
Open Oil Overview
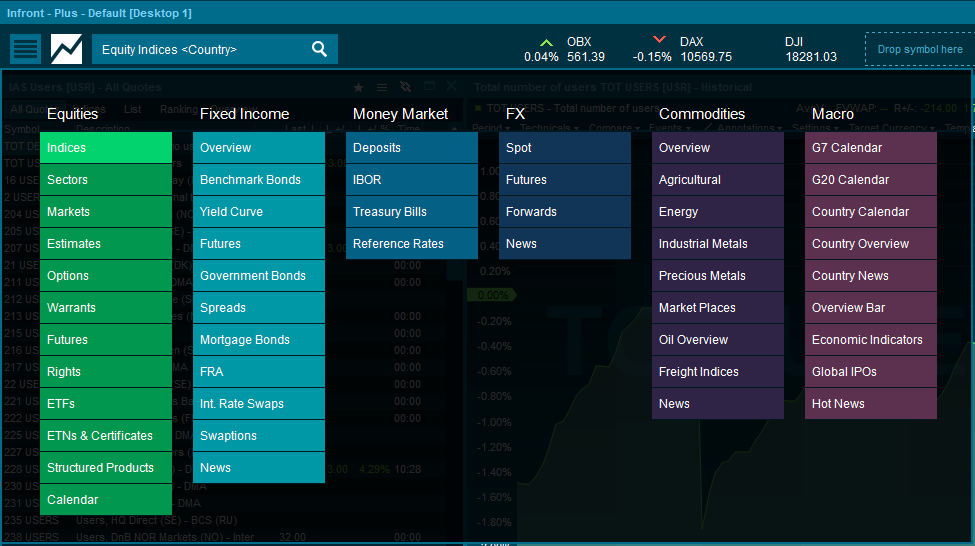coord(718,340)
